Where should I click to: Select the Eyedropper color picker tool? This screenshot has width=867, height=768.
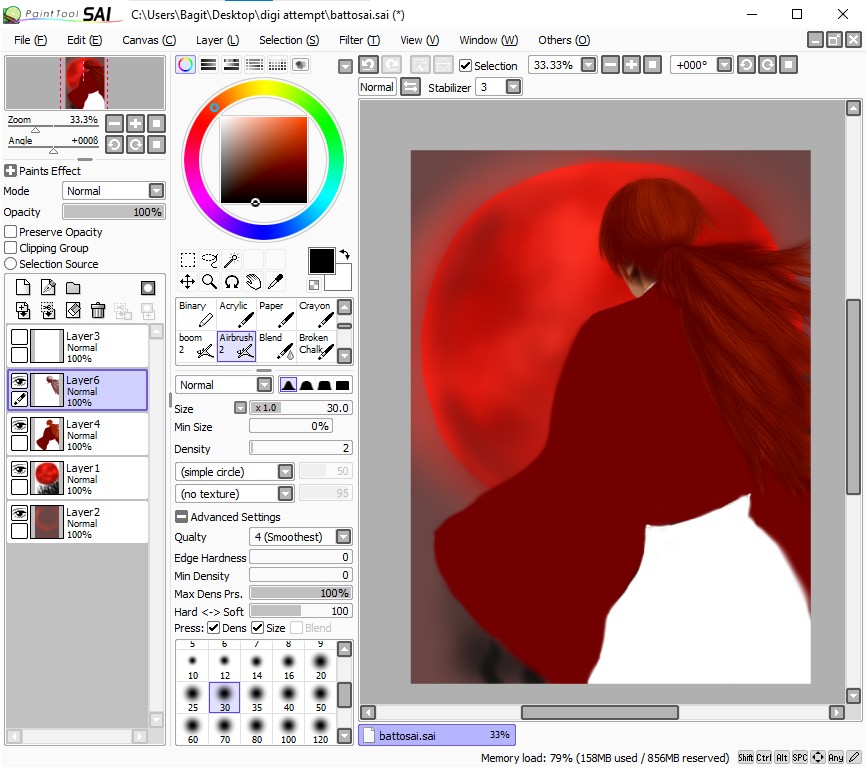tap(275, 282)
